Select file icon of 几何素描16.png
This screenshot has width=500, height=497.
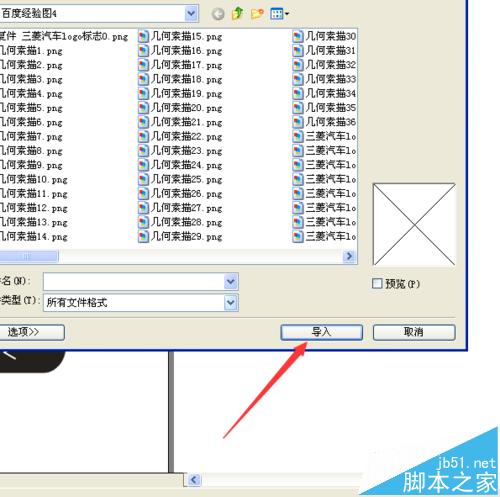tap(143, 51)
